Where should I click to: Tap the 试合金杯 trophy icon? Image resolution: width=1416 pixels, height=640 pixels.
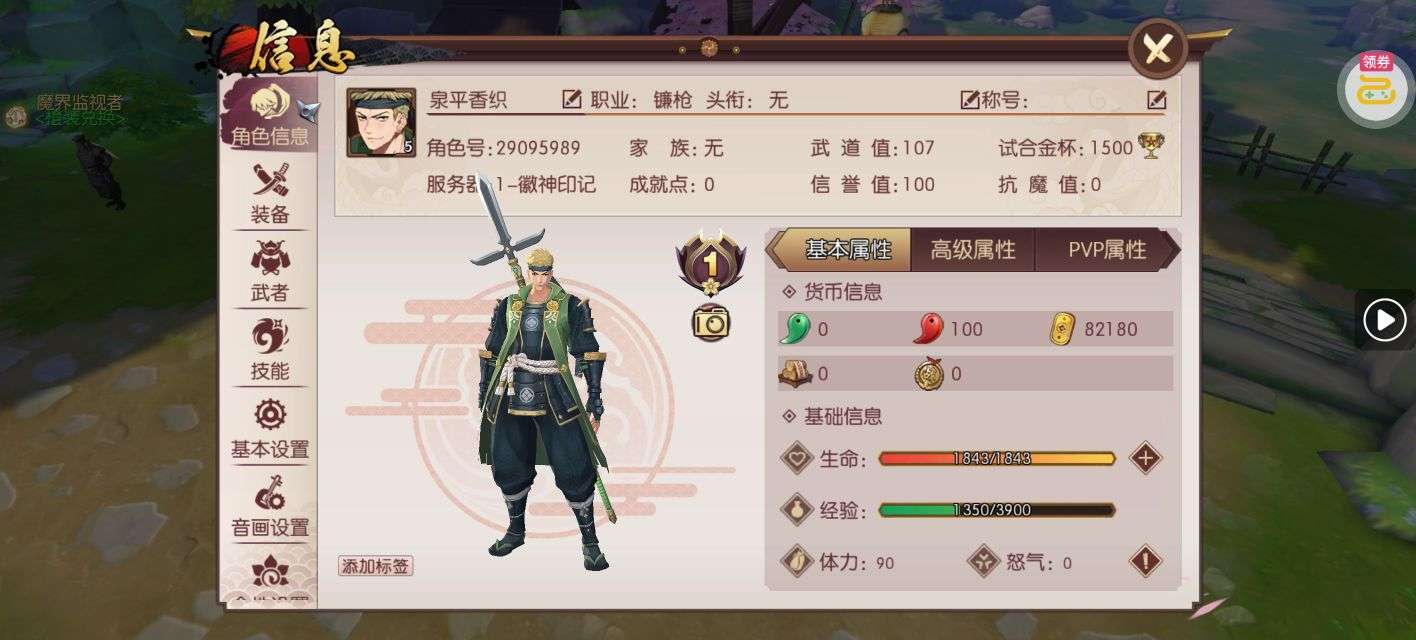point(1151,147)
